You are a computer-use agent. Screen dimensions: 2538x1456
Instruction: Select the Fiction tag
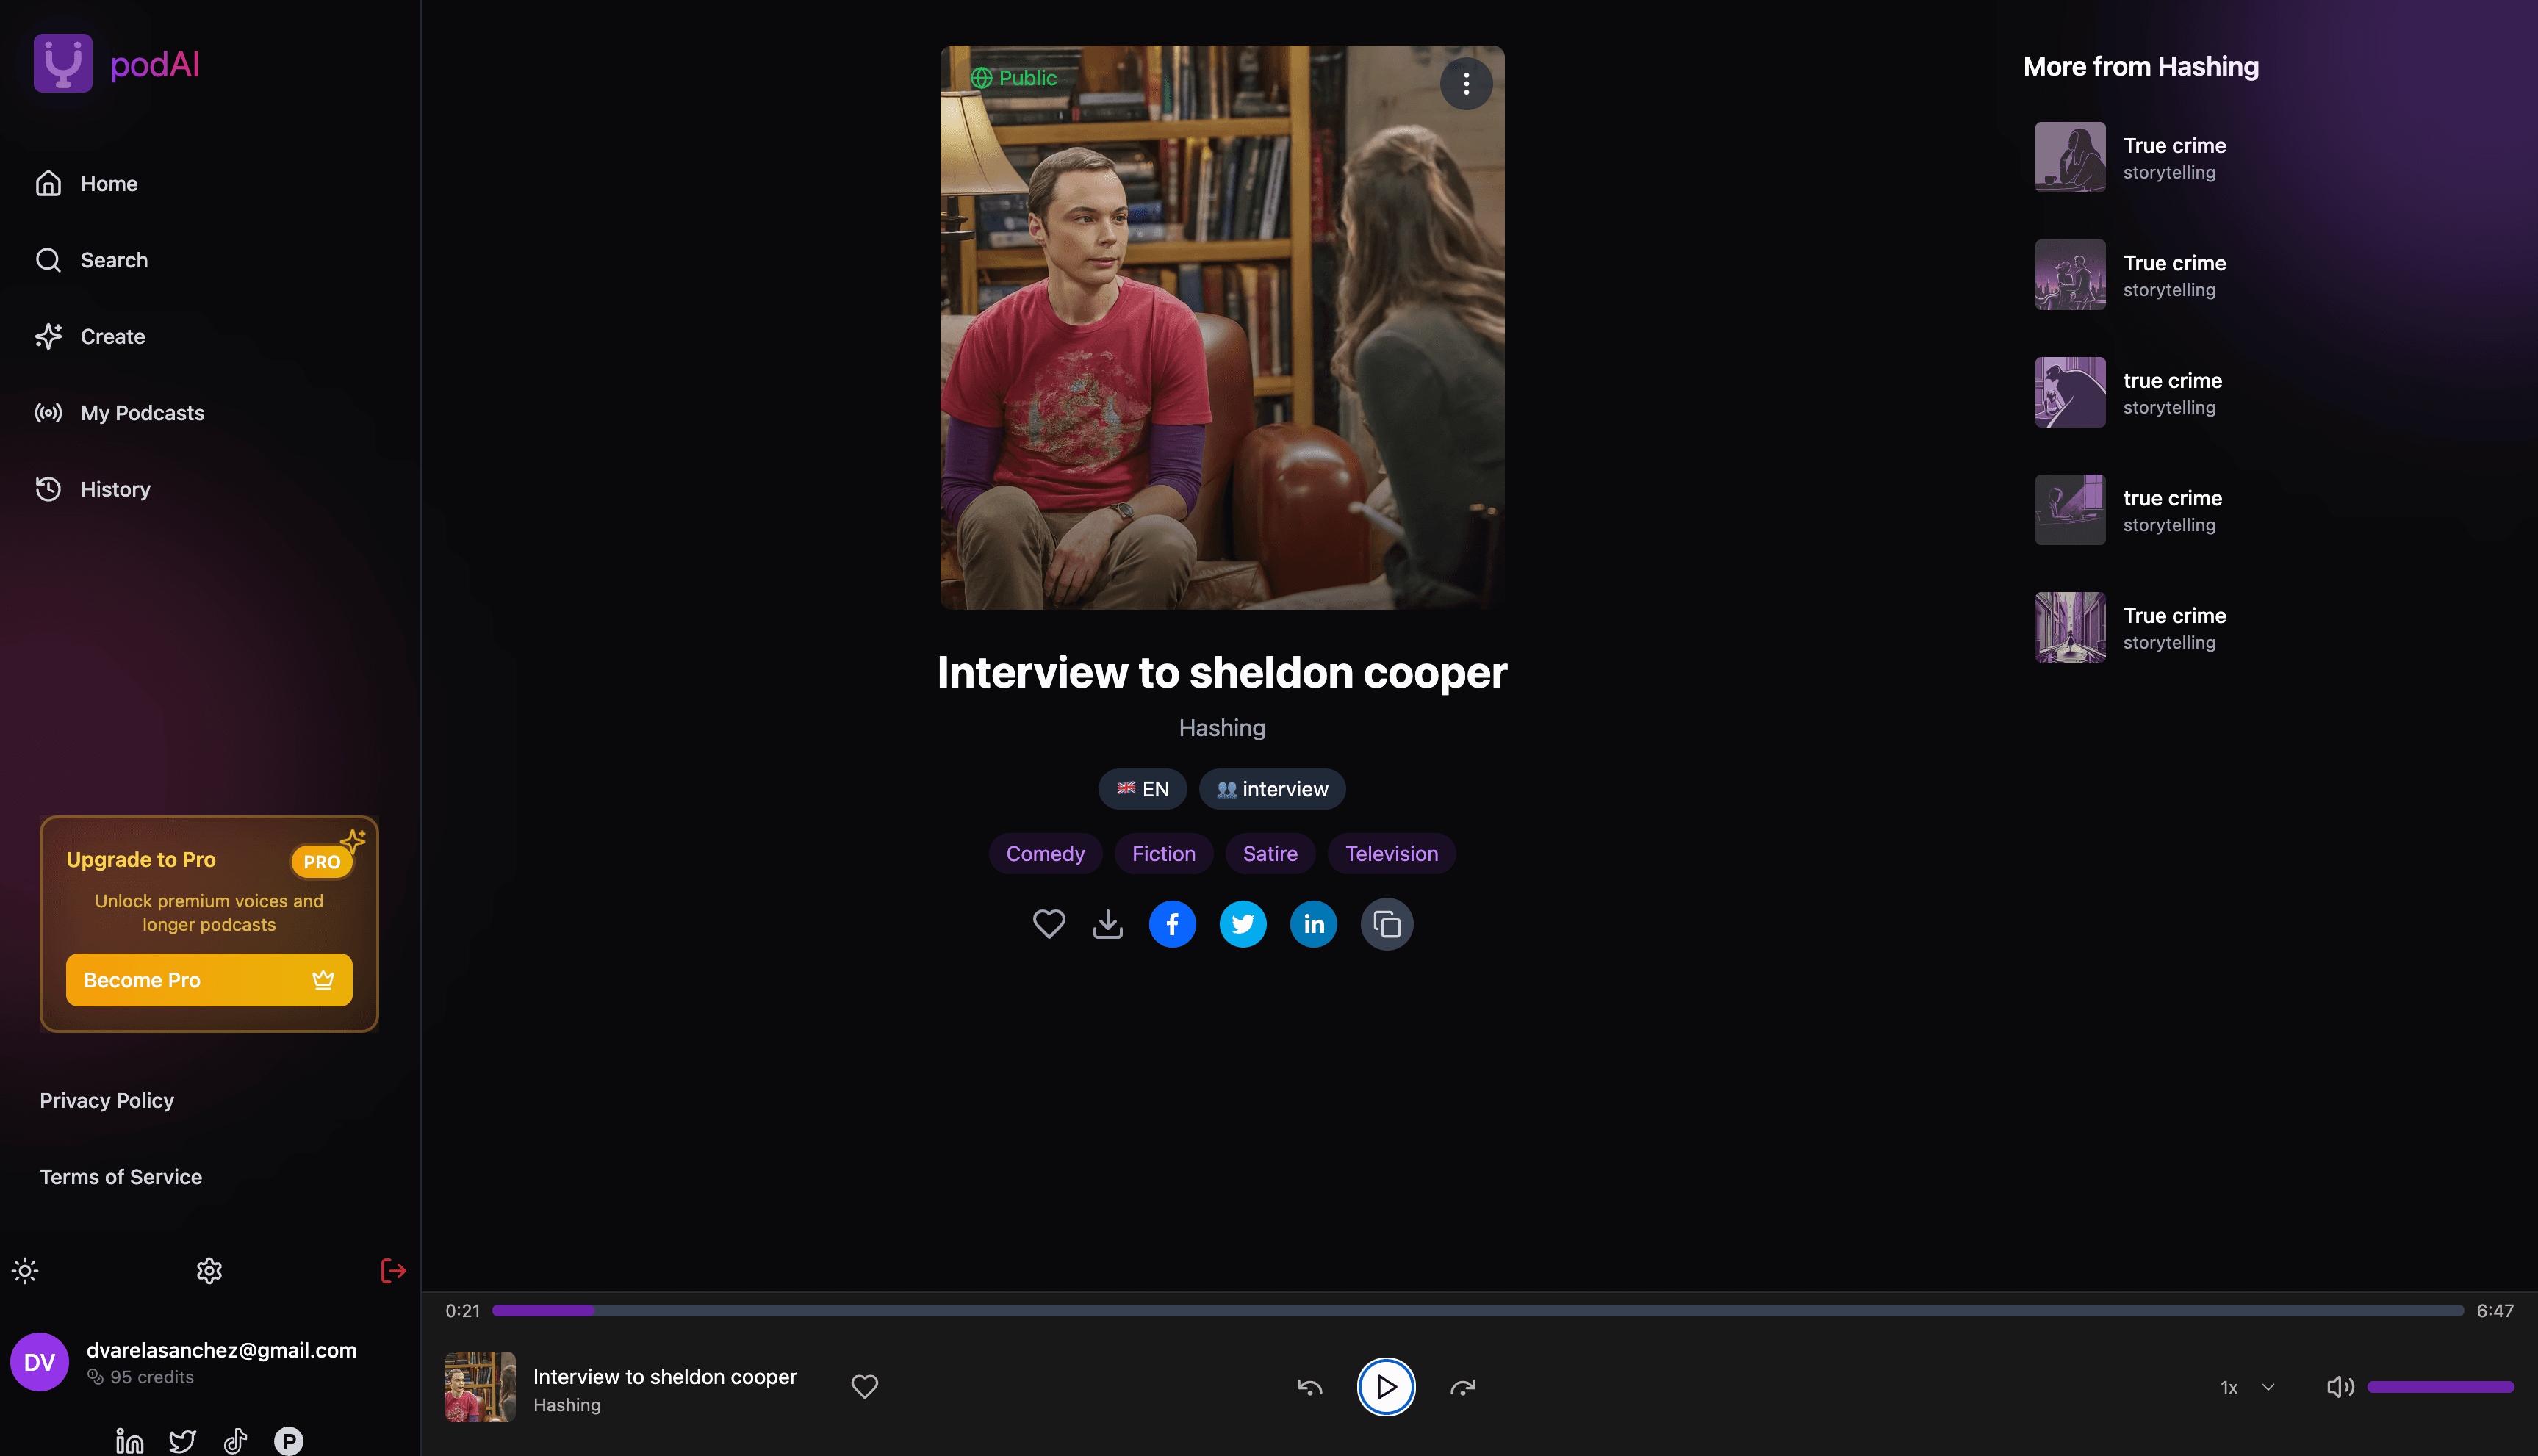click(x=1163, y=854)
